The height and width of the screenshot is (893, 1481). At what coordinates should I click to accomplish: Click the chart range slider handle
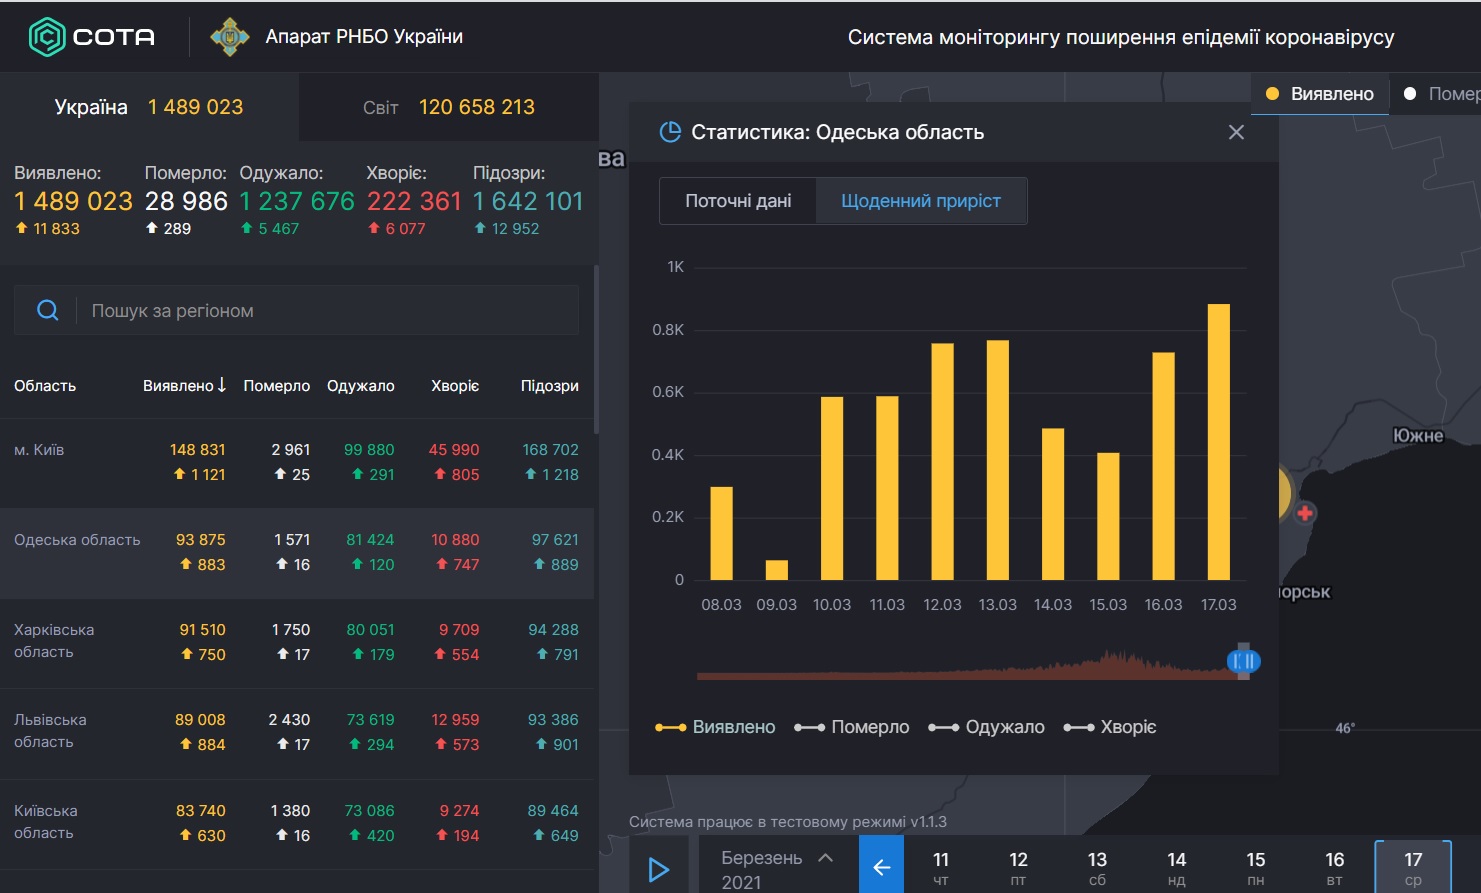1243,661
